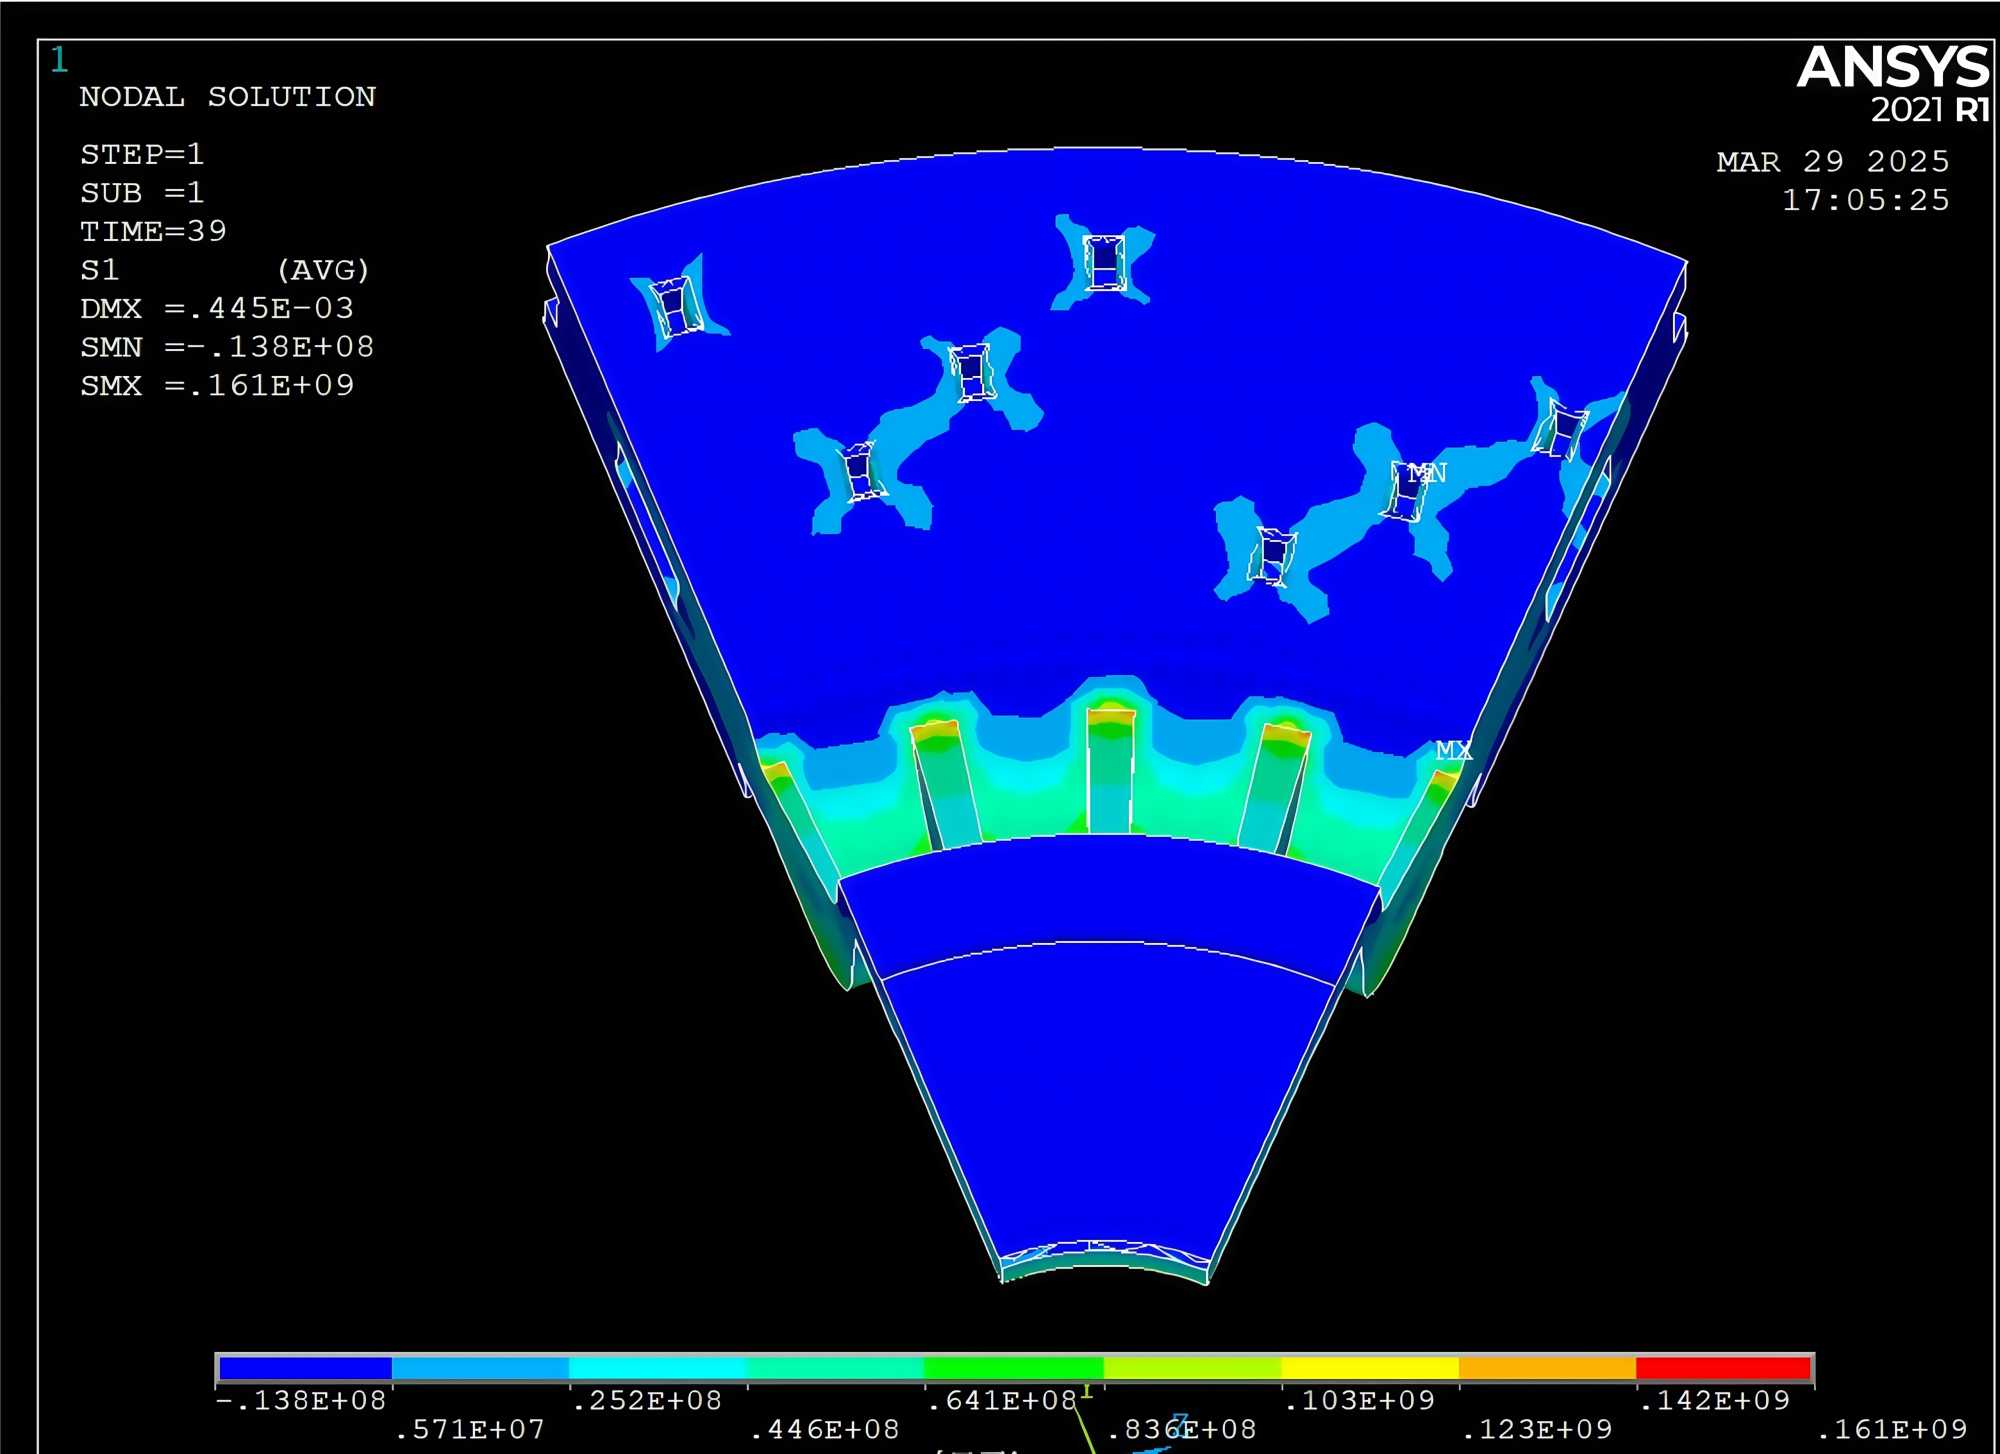Screen dimensions: 2000x1454
Task: Click the SMN =-.138E+08 value
Action: click(227, 347)
